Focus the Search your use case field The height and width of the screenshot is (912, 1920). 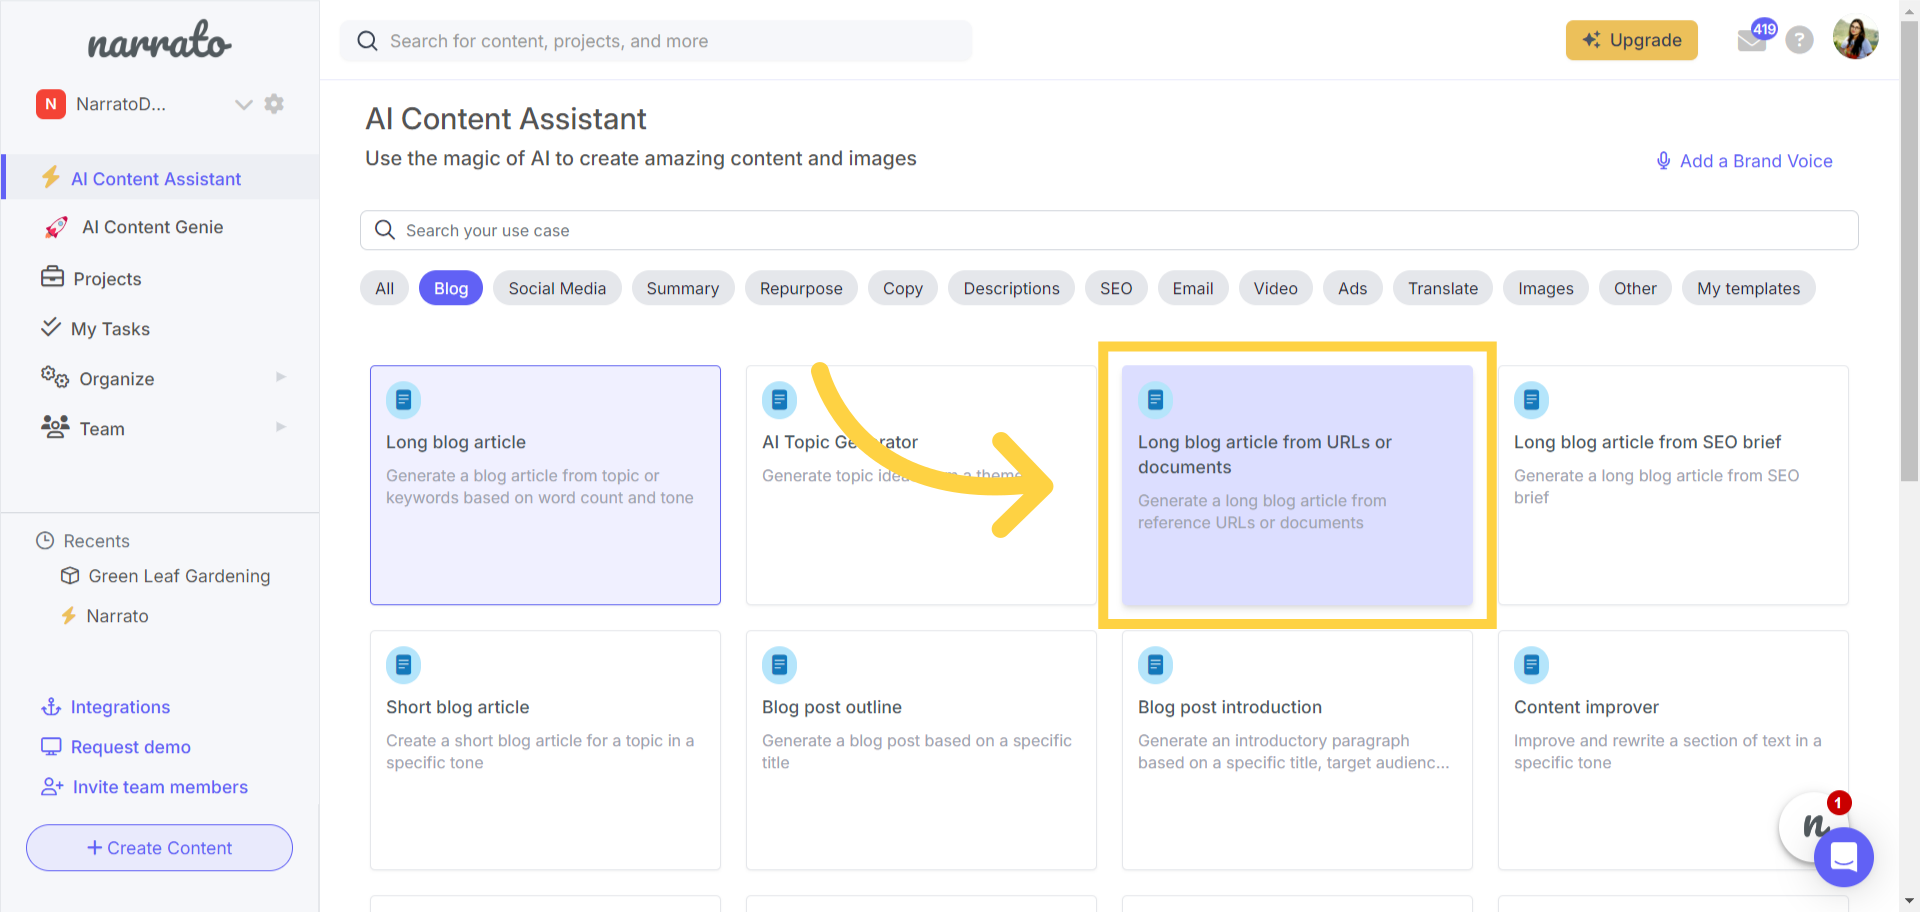(x=1109, y=230)
